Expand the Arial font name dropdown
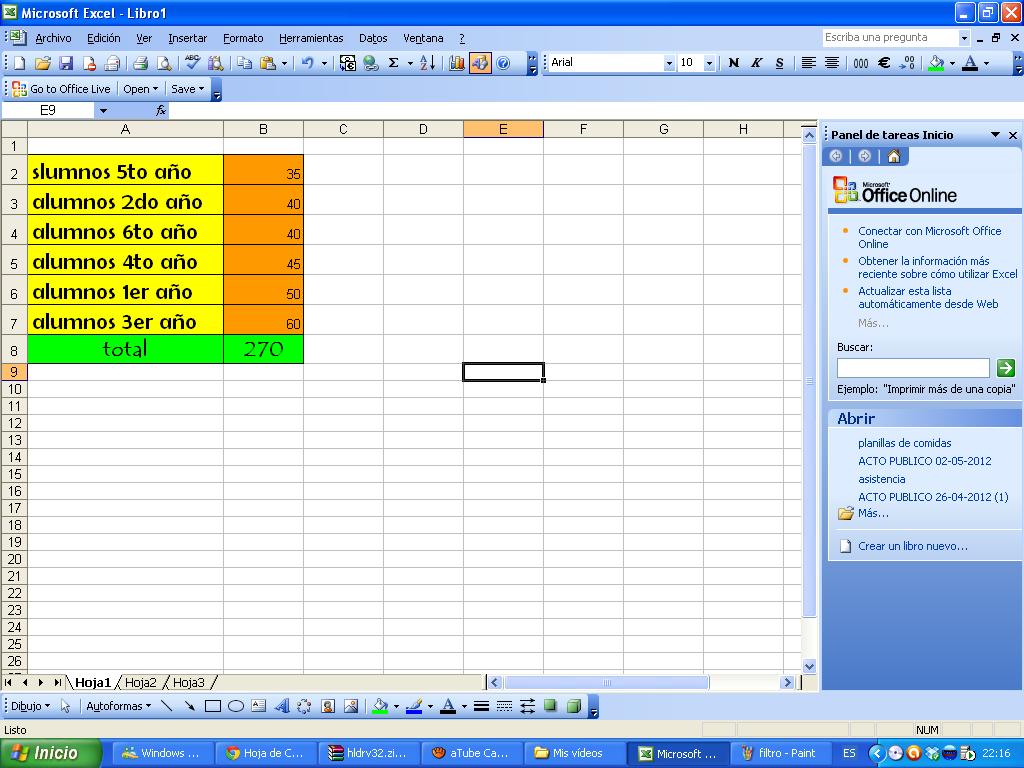The image size is (1024, 768). click(669, 63)
